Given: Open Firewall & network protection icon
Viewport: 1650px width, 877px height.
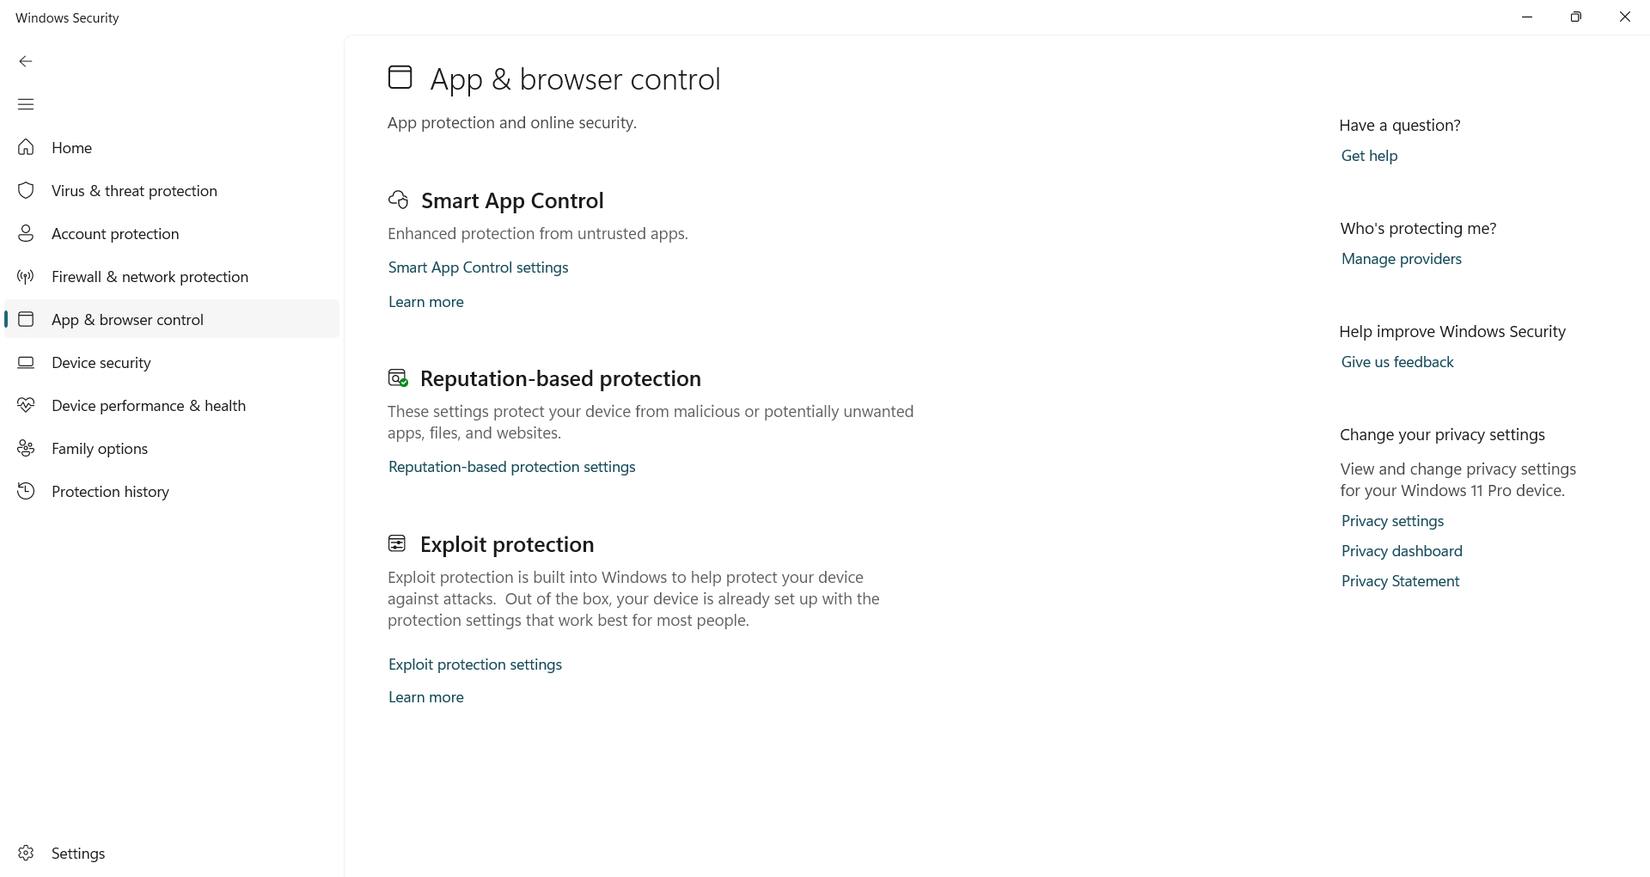Looking at the screenshot, I should click(26, 277).
